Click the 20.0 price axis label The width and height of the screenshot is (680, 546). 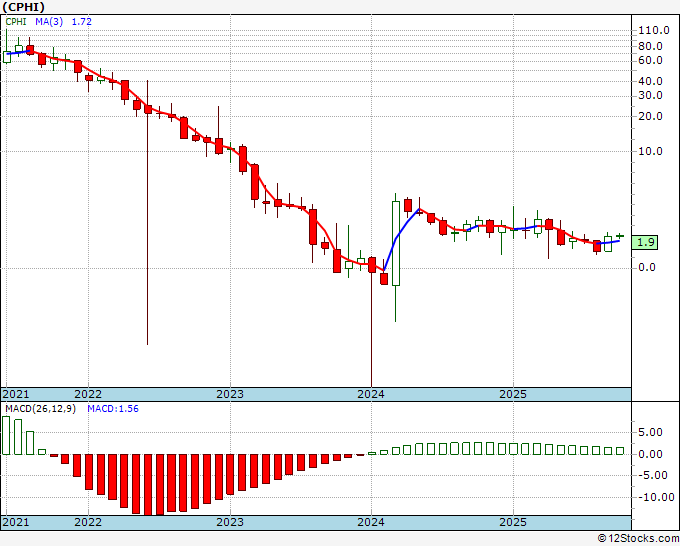pyautogui.click(x=650, y=116)
